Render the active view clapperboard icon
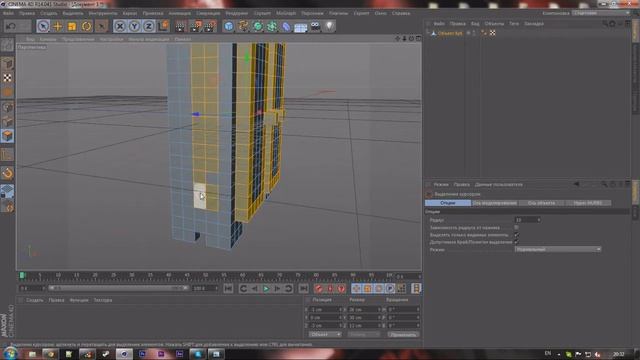The image size is (640, 360). [180, 27]
